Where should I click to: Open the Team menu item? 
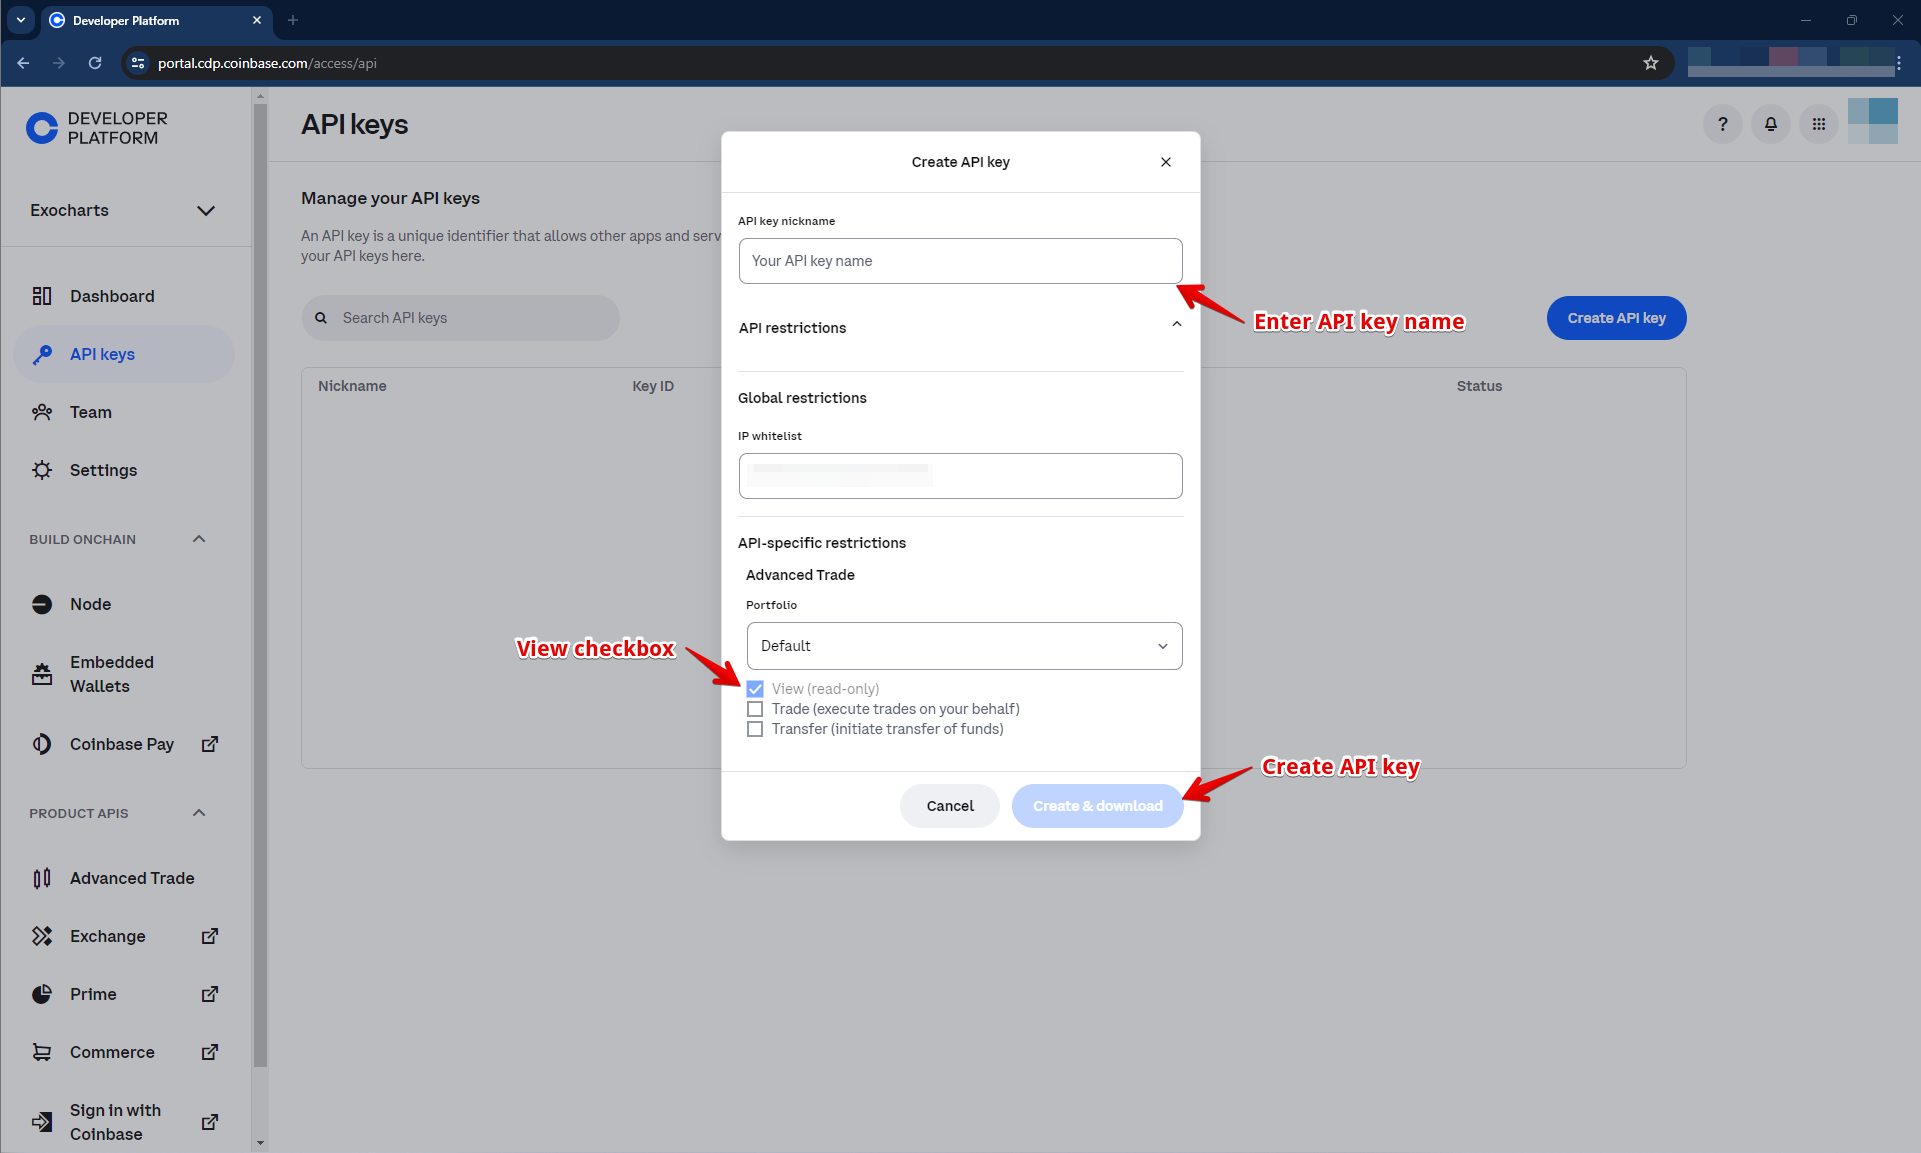click(x=124, y=412)
